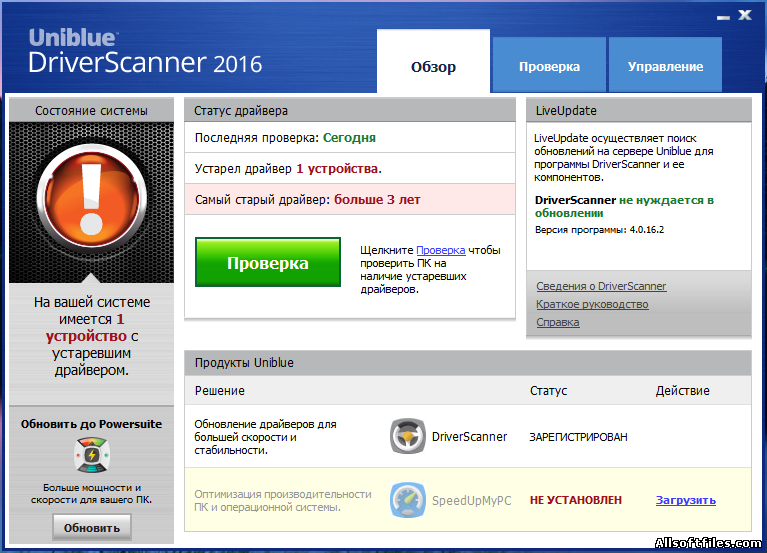This screenshot has height=553, width=767.
Task: Switch to the Обзор tab
Action: [433, 61]
